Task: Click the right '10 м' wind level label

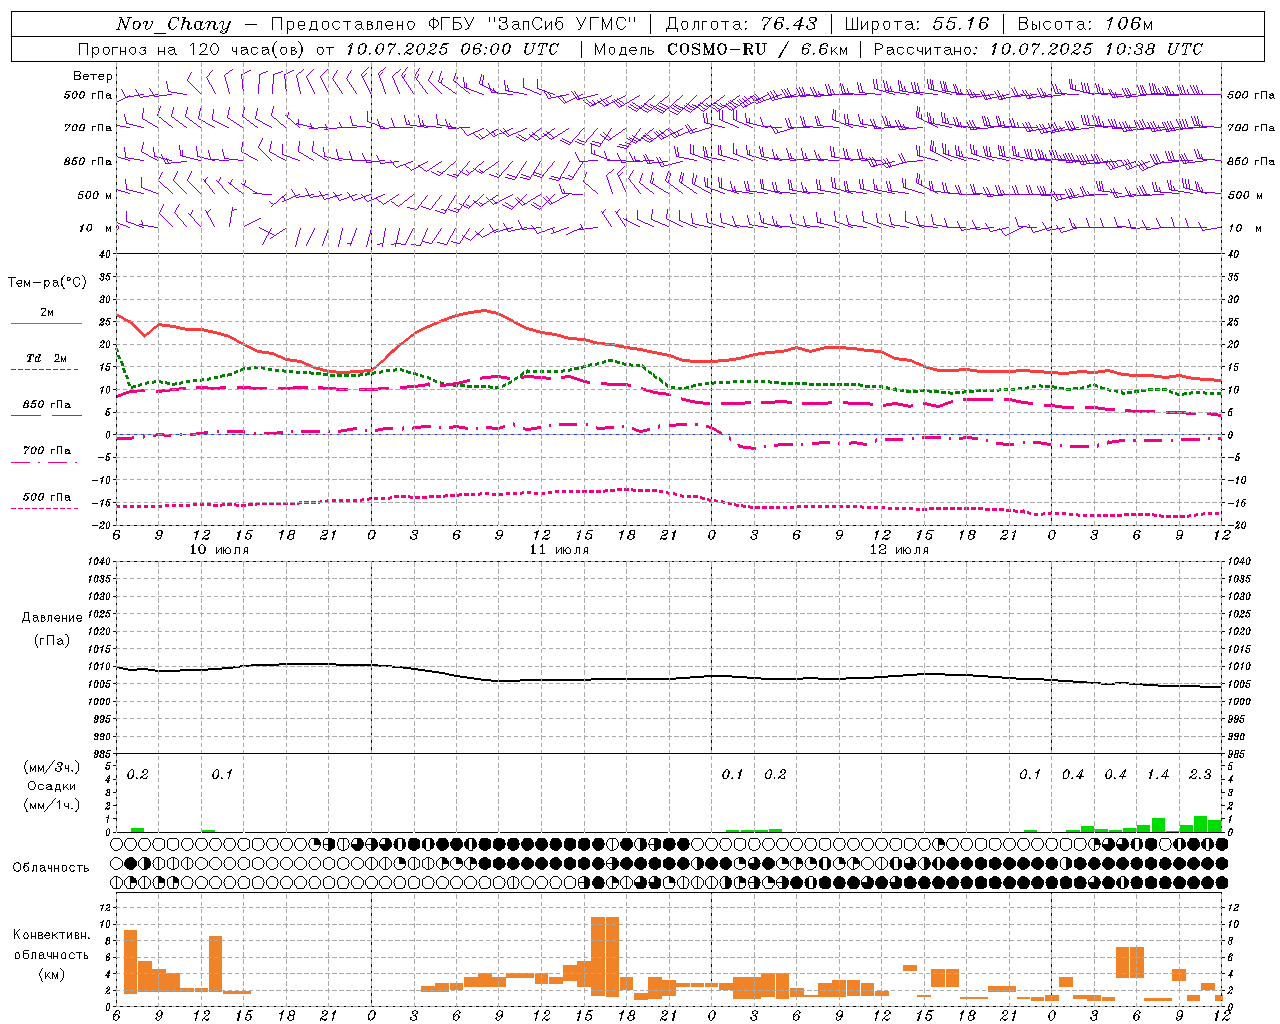Action: (x=1245, y=228)
